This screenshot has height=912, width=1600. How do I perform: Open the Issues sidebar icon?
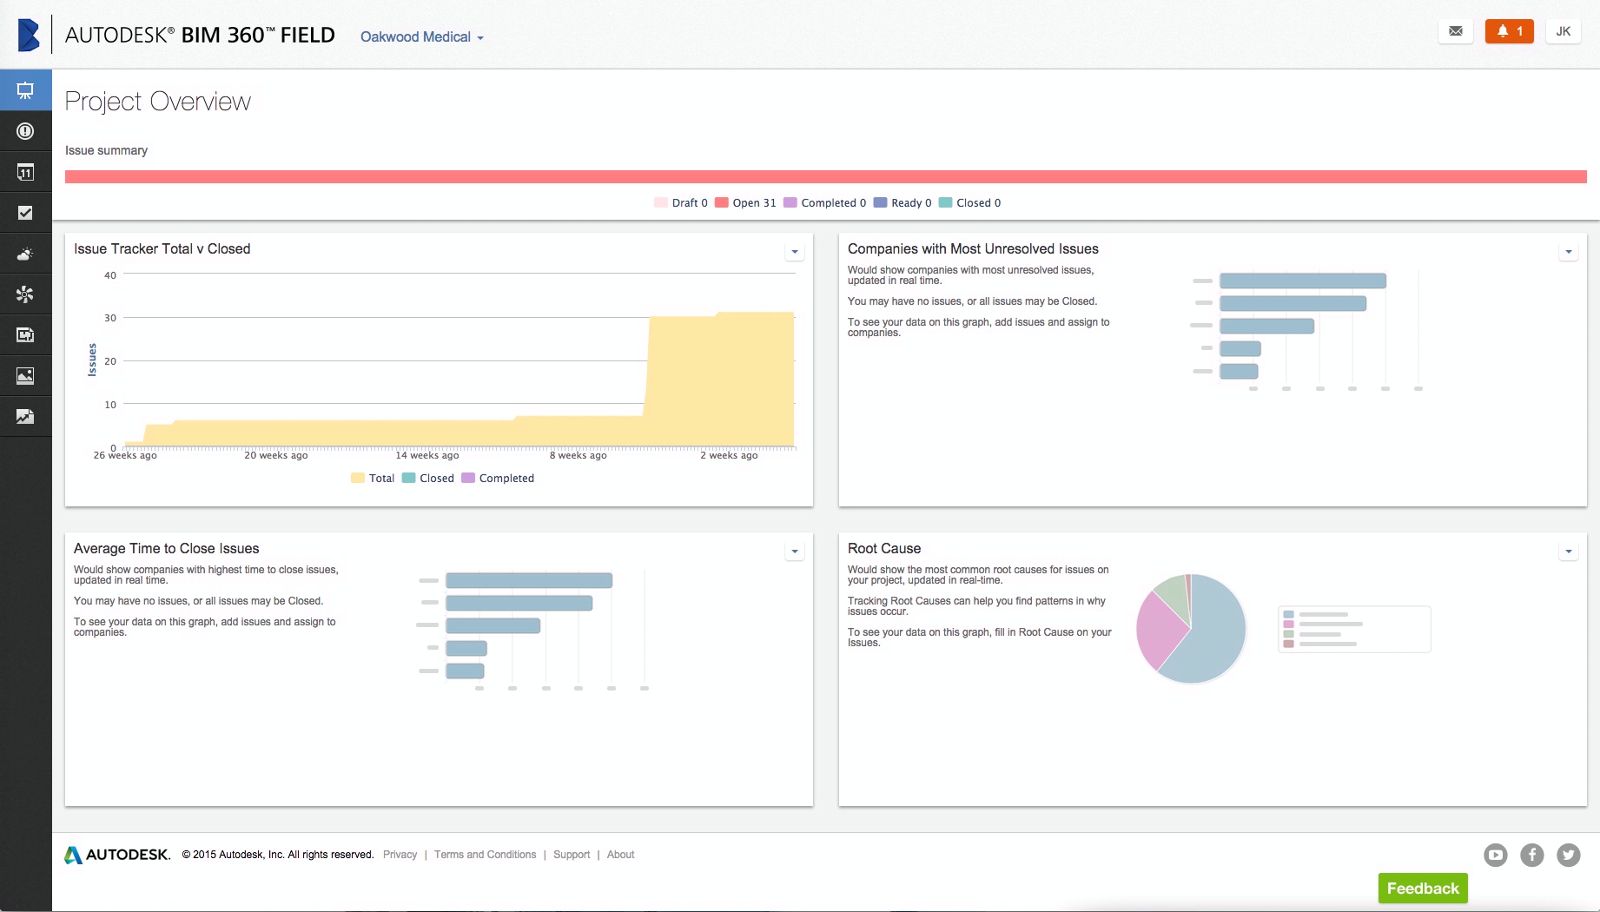pyautogui.click(x=25, y=131)
